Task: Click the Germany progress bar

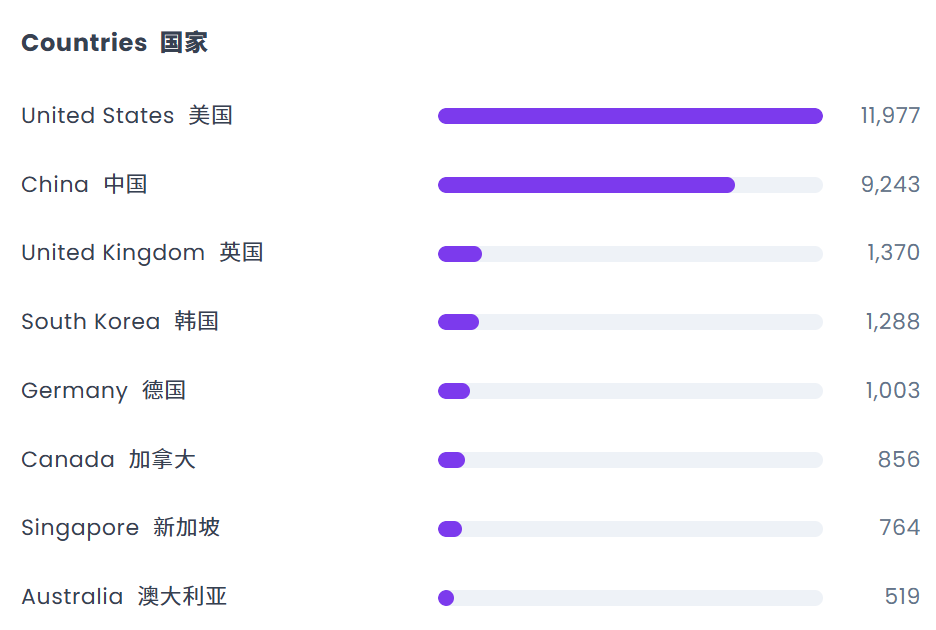Action: pos(630,391)
